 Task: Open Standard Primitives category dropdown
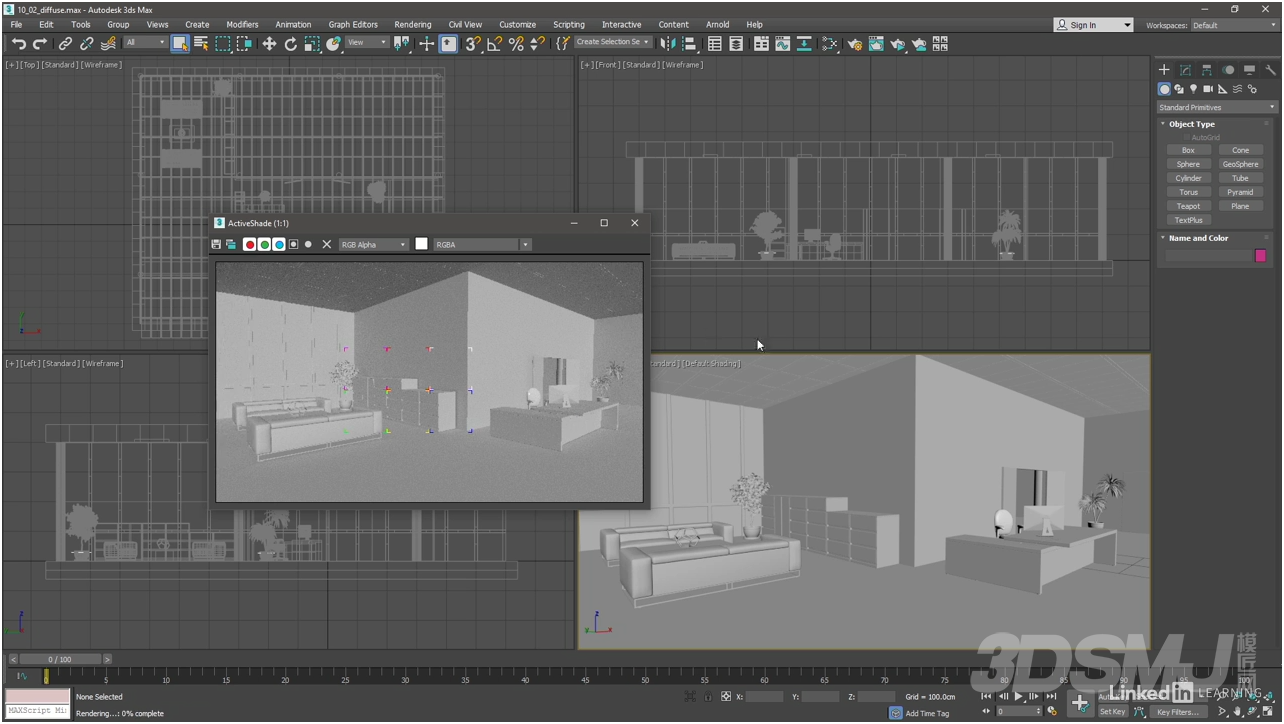(1217, 107)
